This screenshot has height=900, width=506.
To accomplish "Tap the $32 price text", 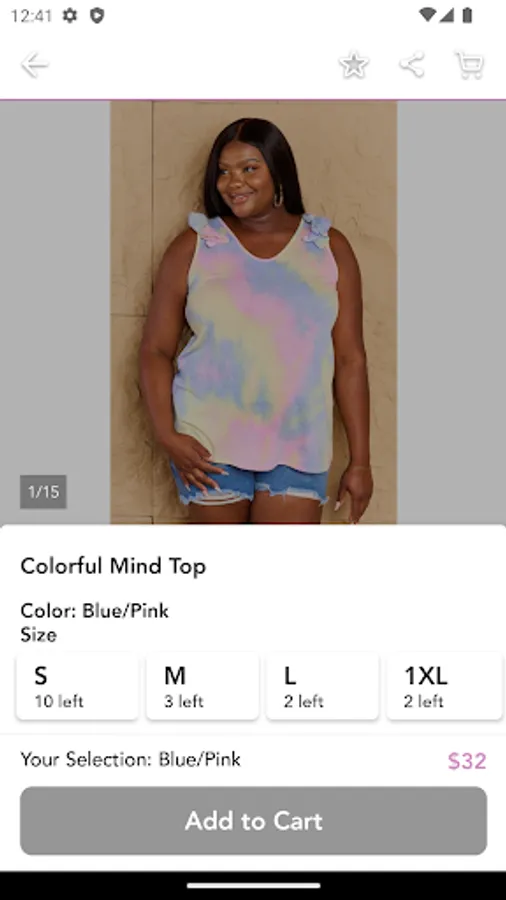I will point(467,761).
